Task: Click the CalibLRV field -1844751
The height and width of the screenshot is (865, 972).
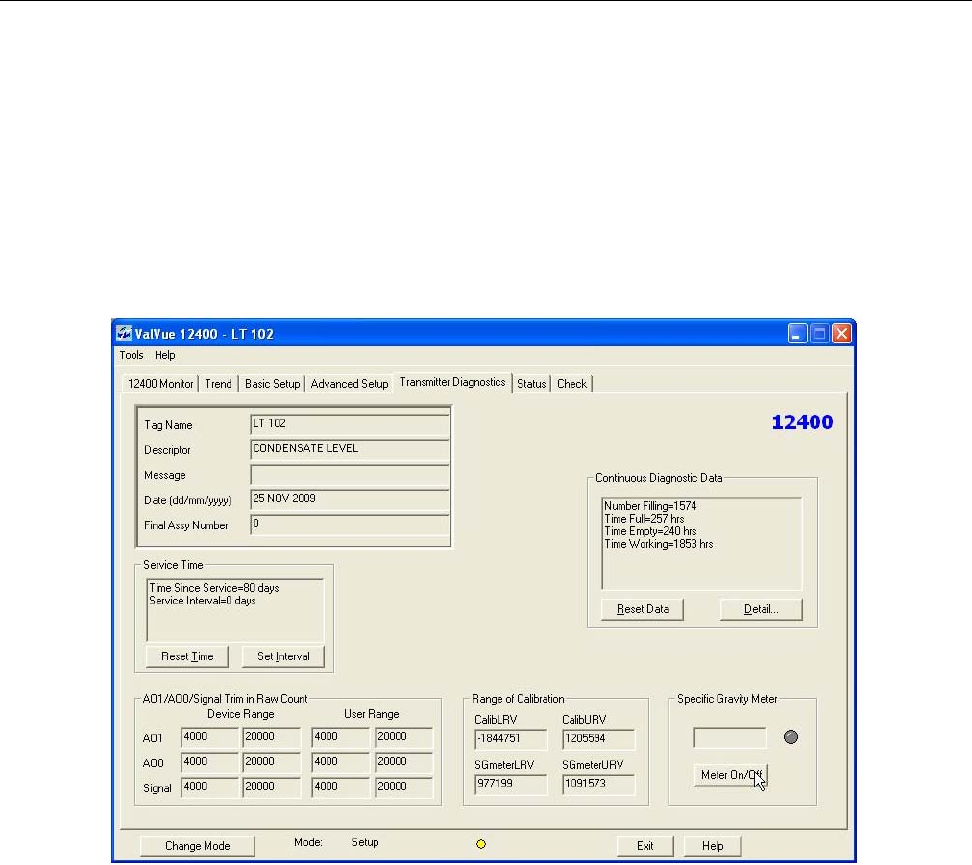Action: (510, 739)
